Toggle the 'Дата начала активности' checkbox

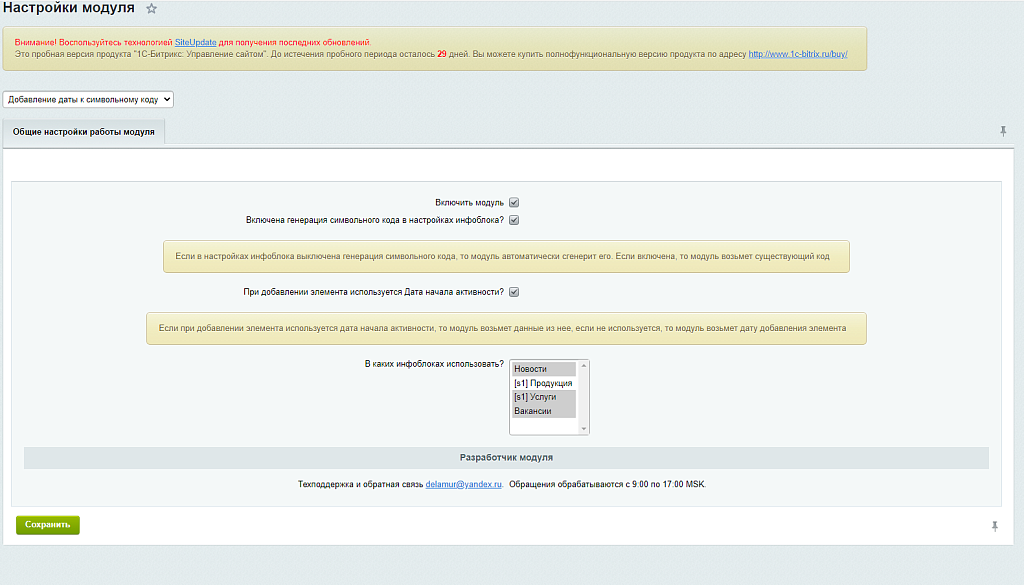(514, 292)
